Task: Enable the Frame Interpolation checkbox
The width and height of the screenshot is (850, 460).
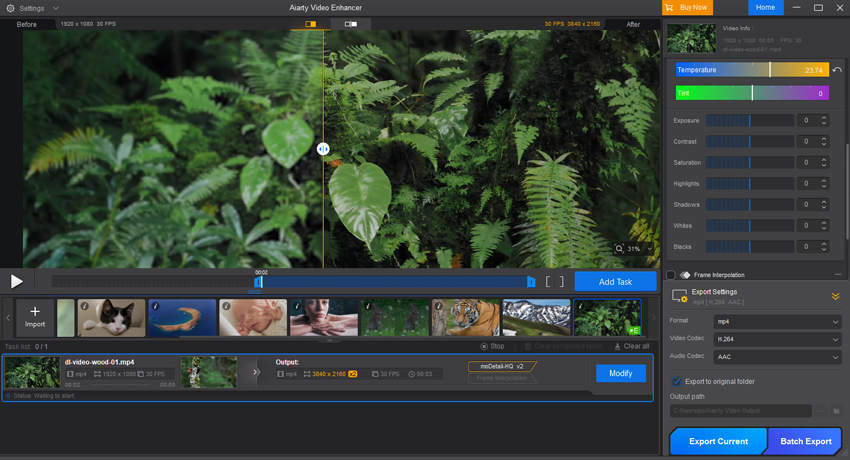Action: pyautogui.click(x=671, y=275)
